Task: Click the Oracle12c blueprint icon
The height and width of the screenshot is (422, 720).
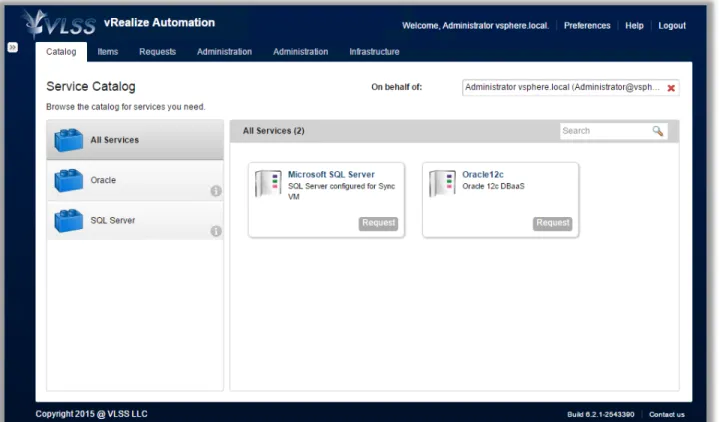Action: tap(442, 183)
